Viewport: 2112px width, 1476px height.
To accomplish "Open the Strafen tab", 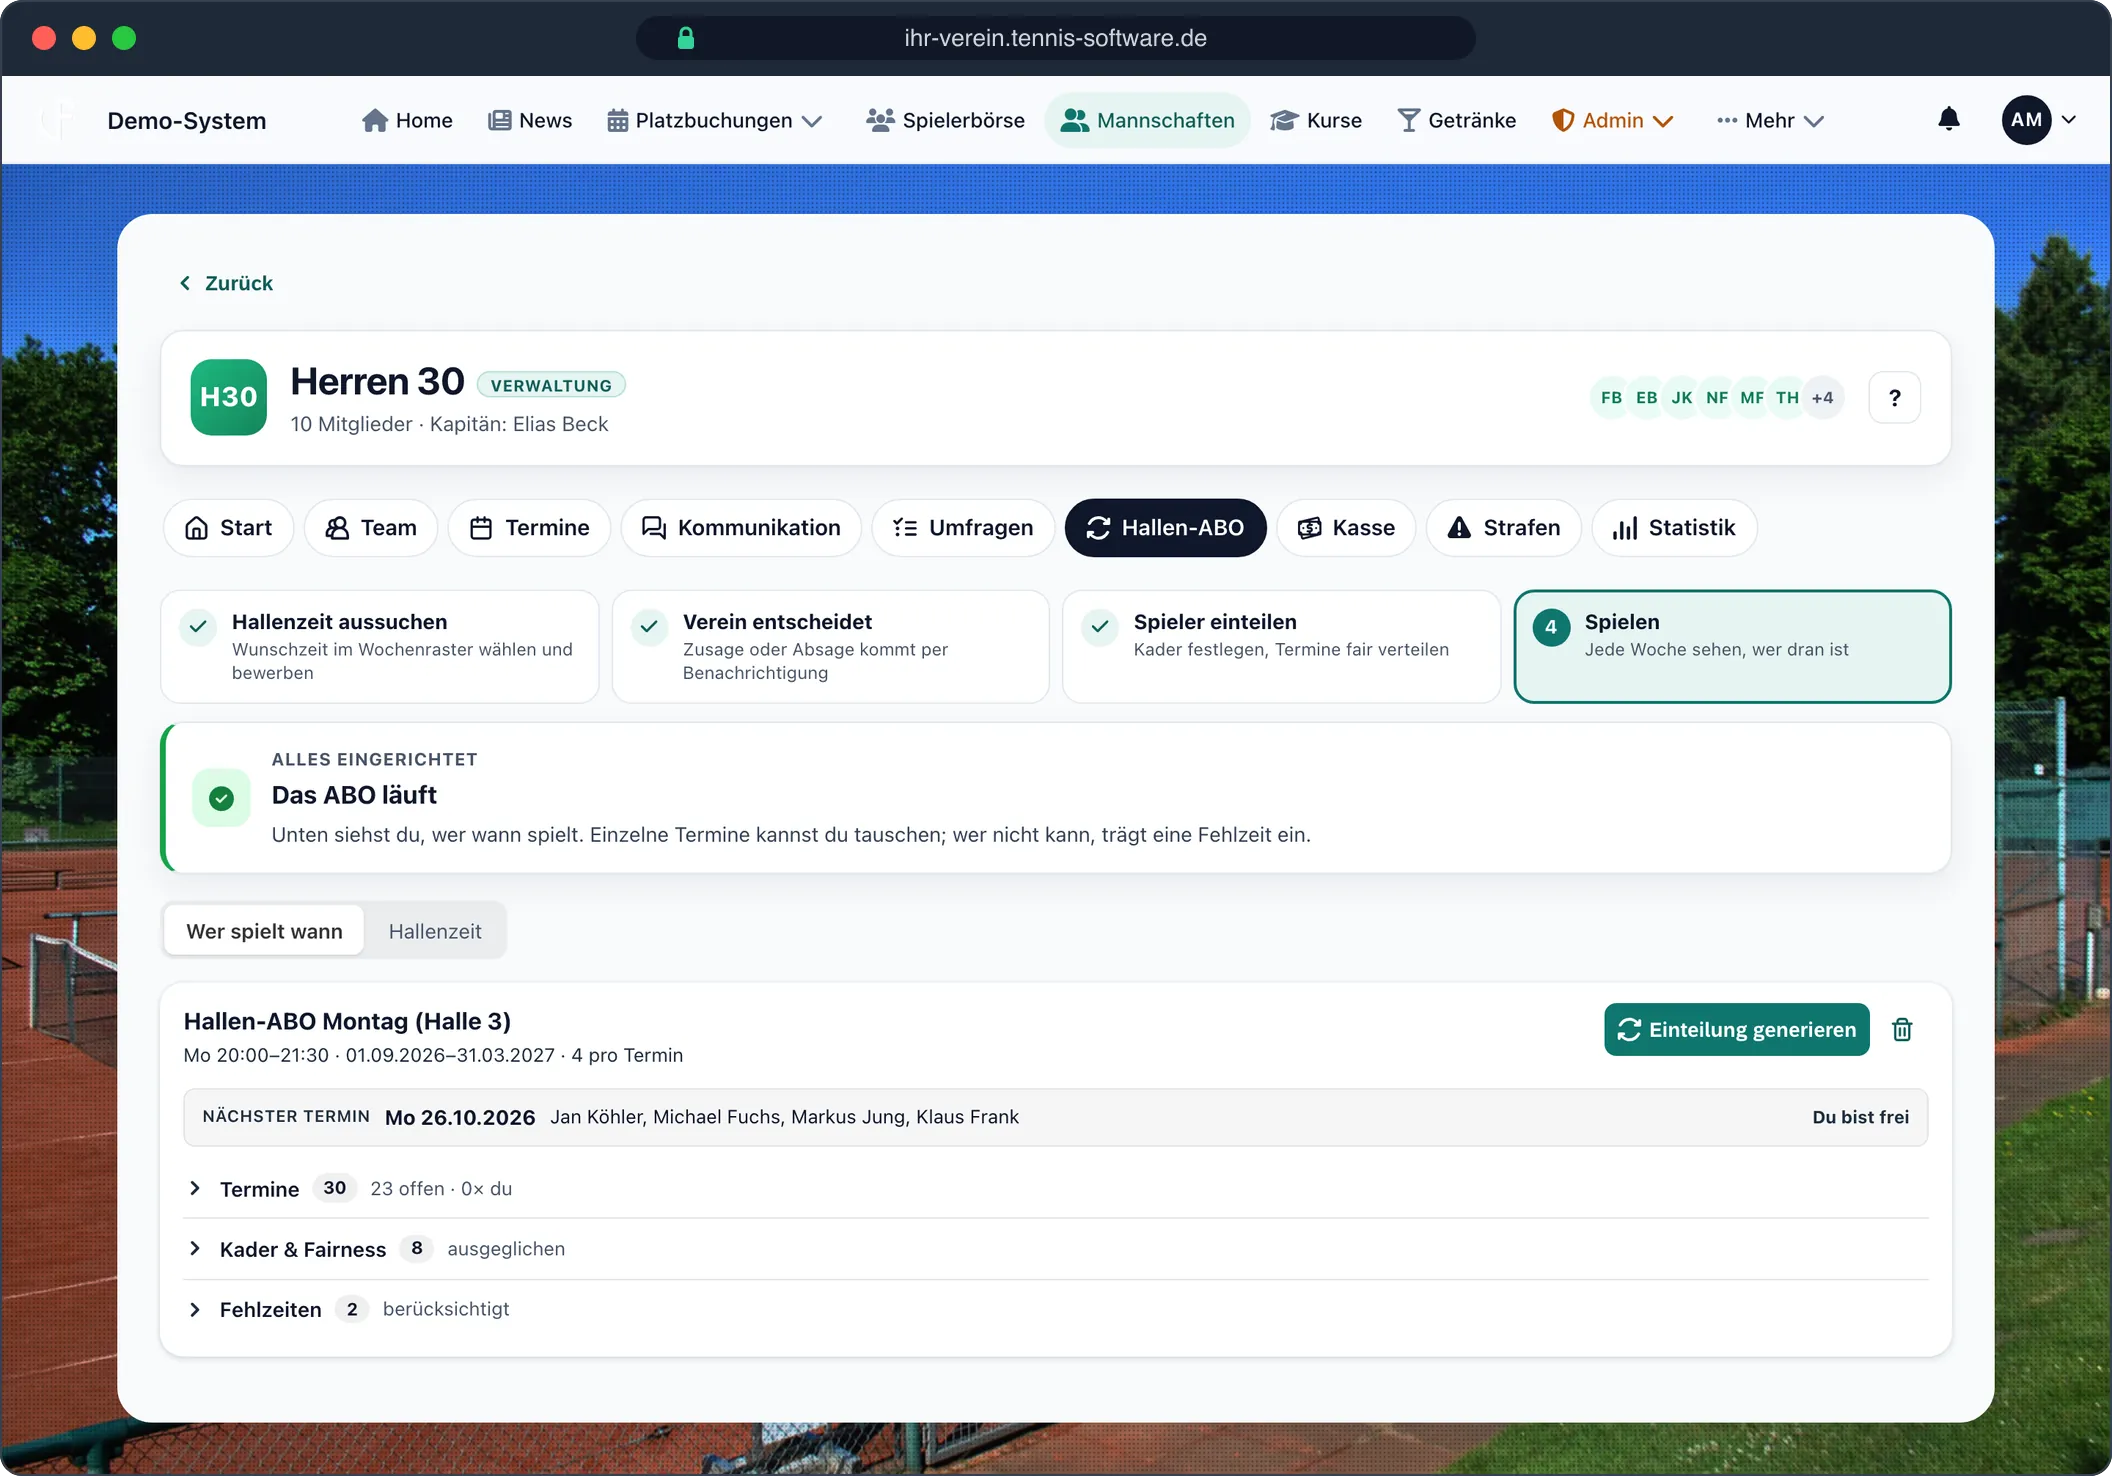I will [x=1504, y=528].
